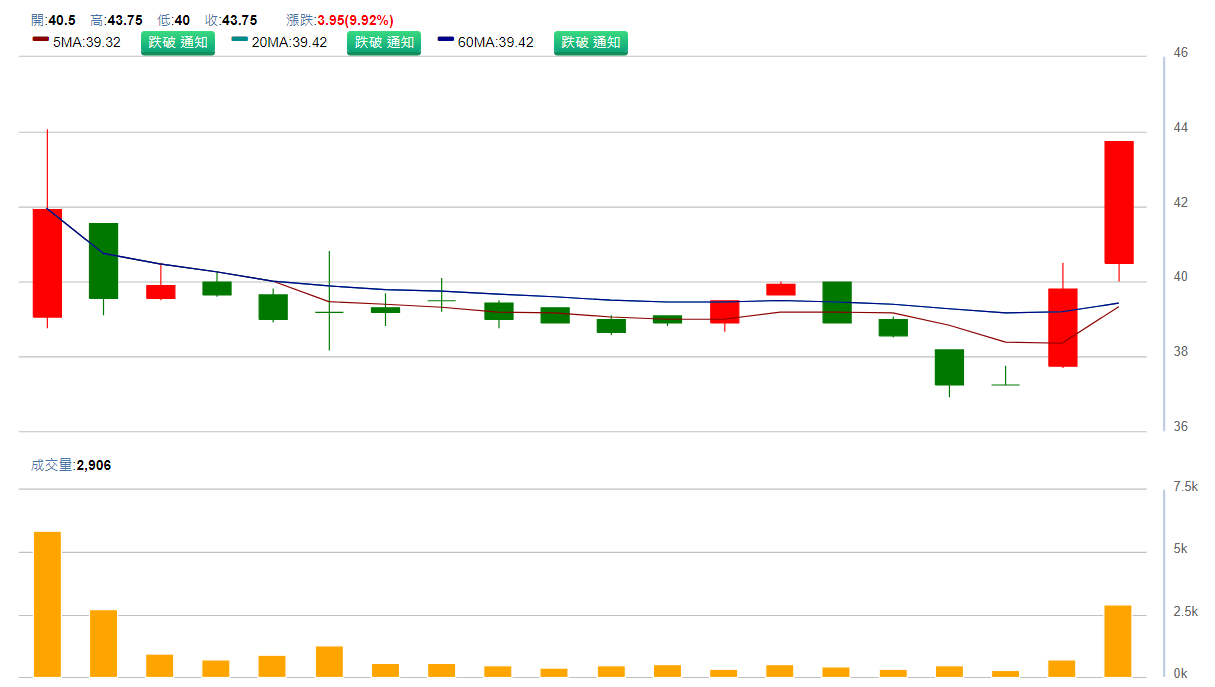Select the 20MA:39.42 legend label

coord(290,42)
